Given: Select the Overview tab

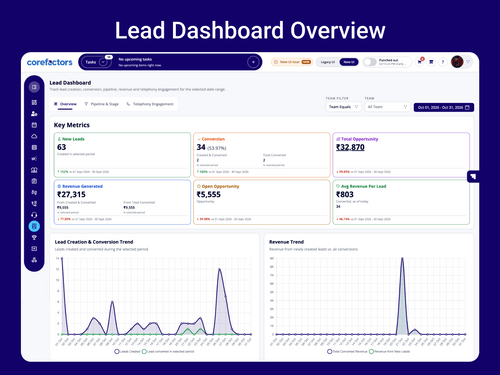Looking at the screenshot, I should 65,104.
